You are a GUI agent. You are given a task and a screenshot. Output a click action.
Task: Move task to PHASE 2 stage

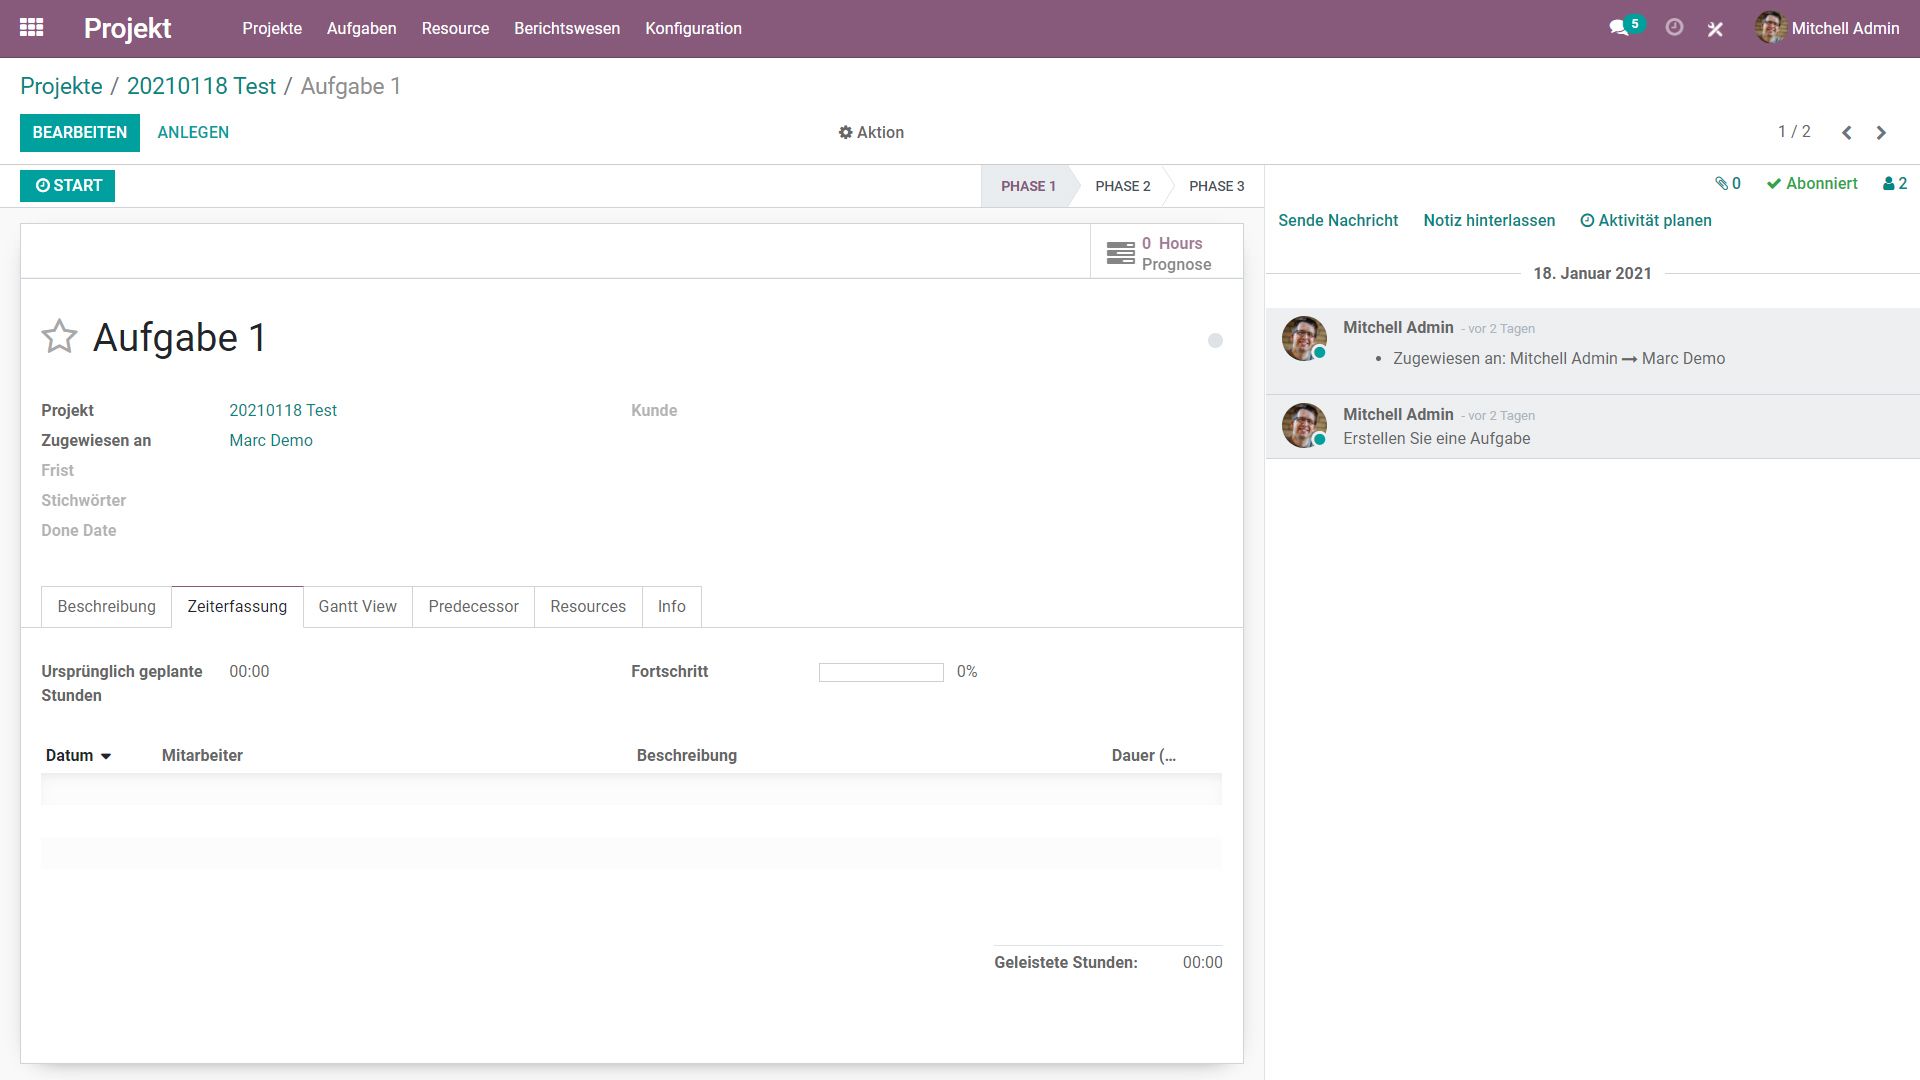coord(1122,186)
